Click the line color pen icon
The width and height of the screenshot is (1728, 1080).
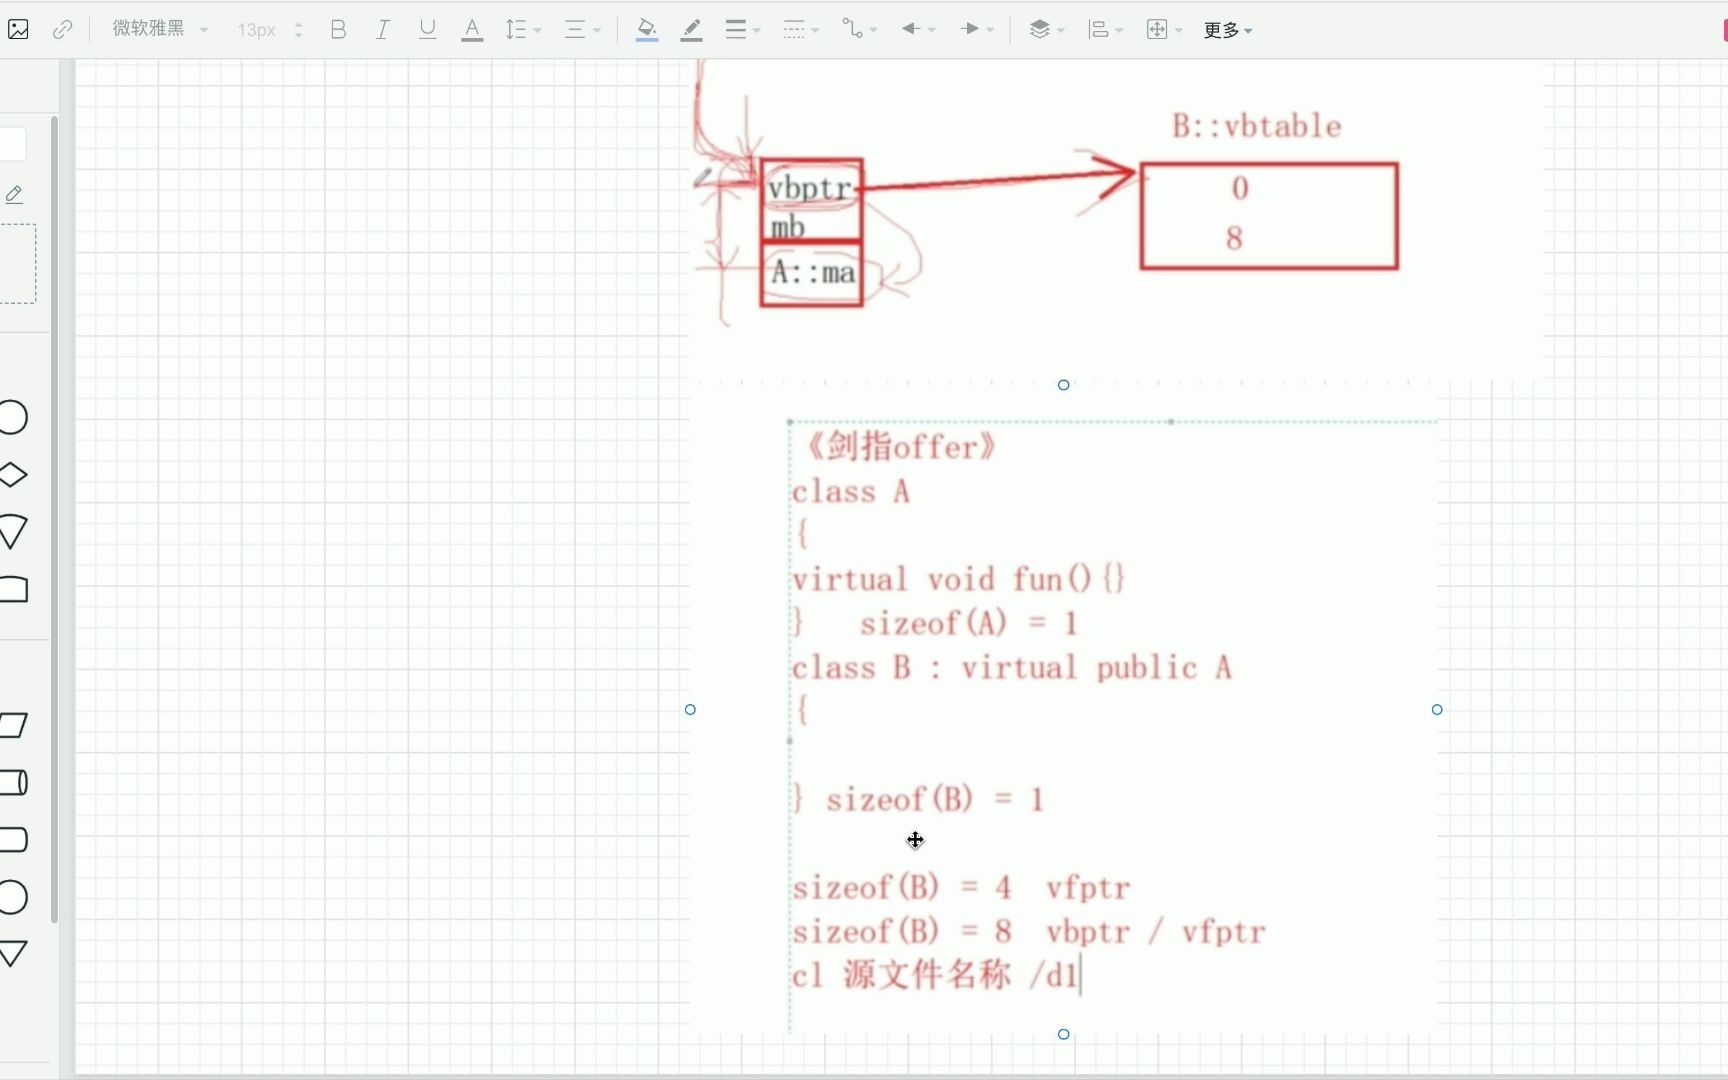pos(691,30)
